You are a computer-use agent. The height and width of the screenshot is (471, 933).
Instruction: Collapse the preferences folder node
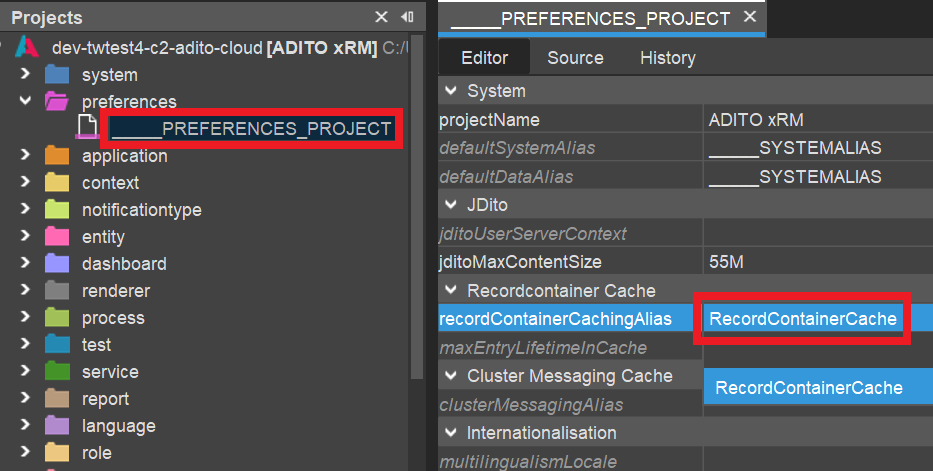coord(26,101)
